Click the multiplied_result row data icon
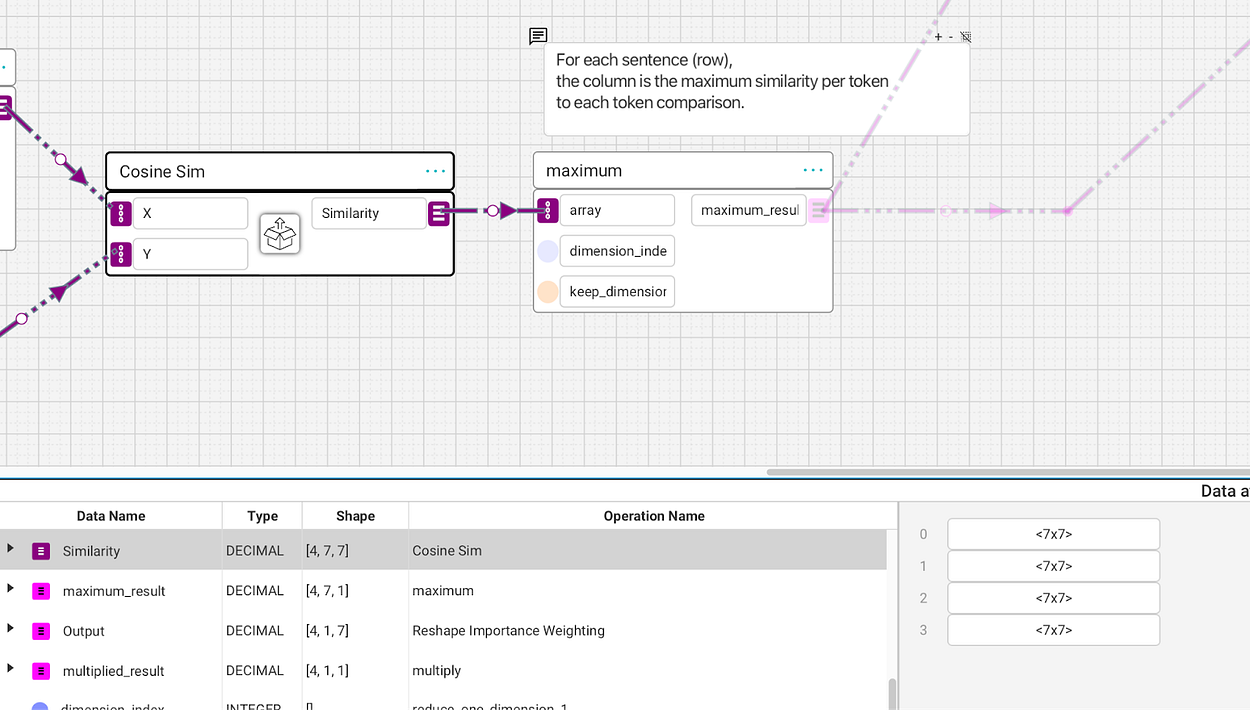The image size is (1250, 710). tap(41, 671)
